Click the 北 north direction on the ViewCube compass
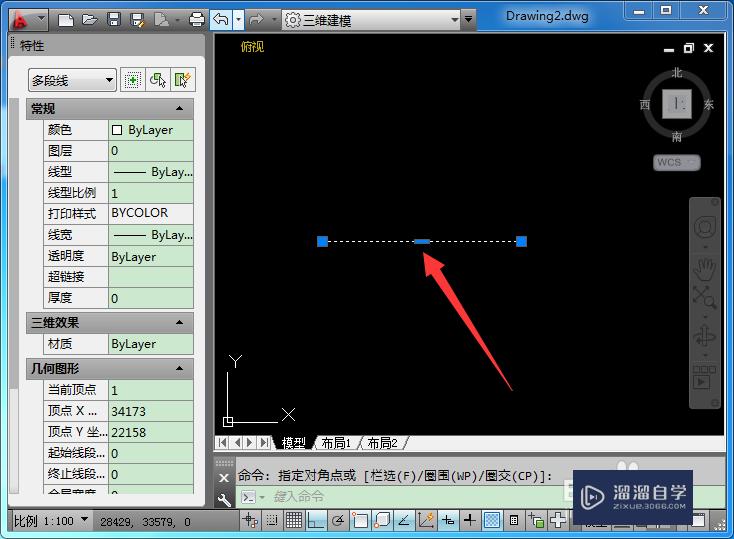Image resolution: width=734 pixels, height=539 pixels. tap(677, 73)
